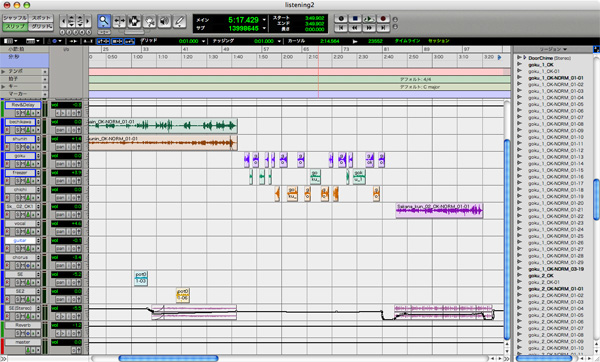Click the Fast Forward transport button

tap(368, 28)
